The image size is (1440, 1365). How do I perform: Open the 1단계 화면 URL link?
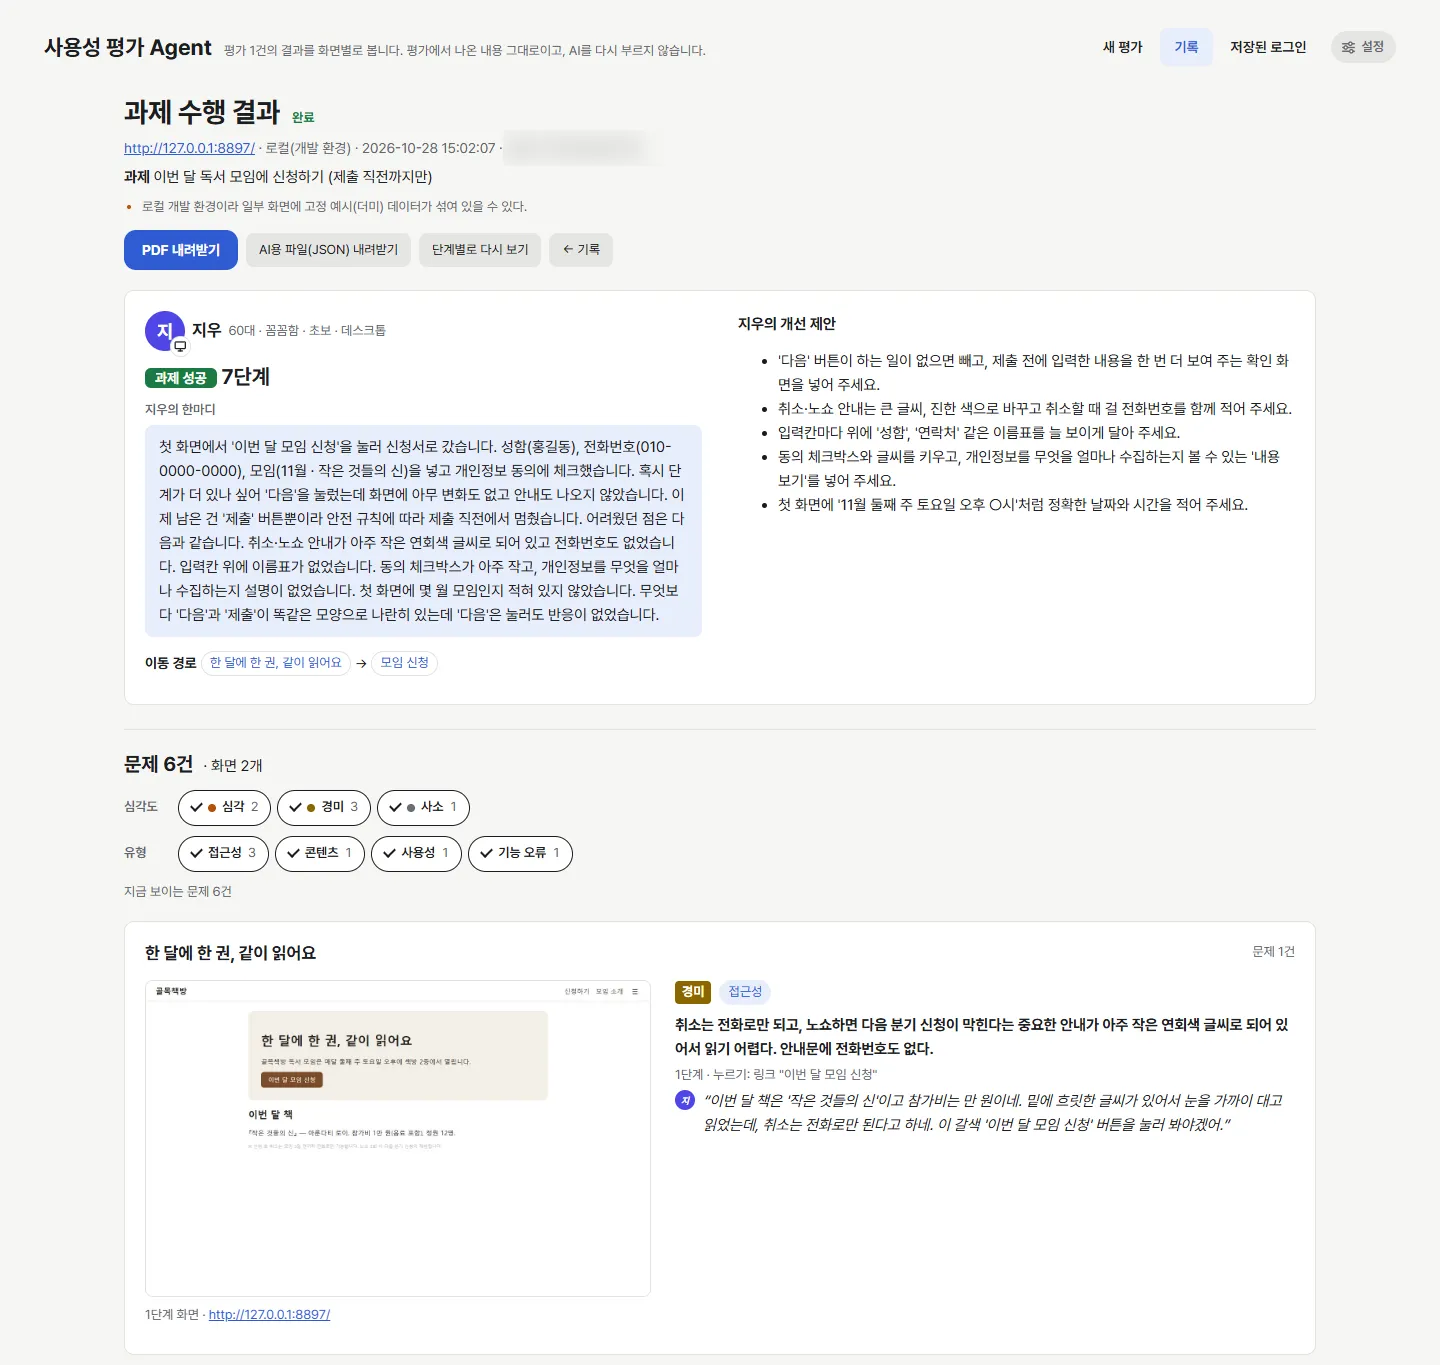pos(269,1314)
